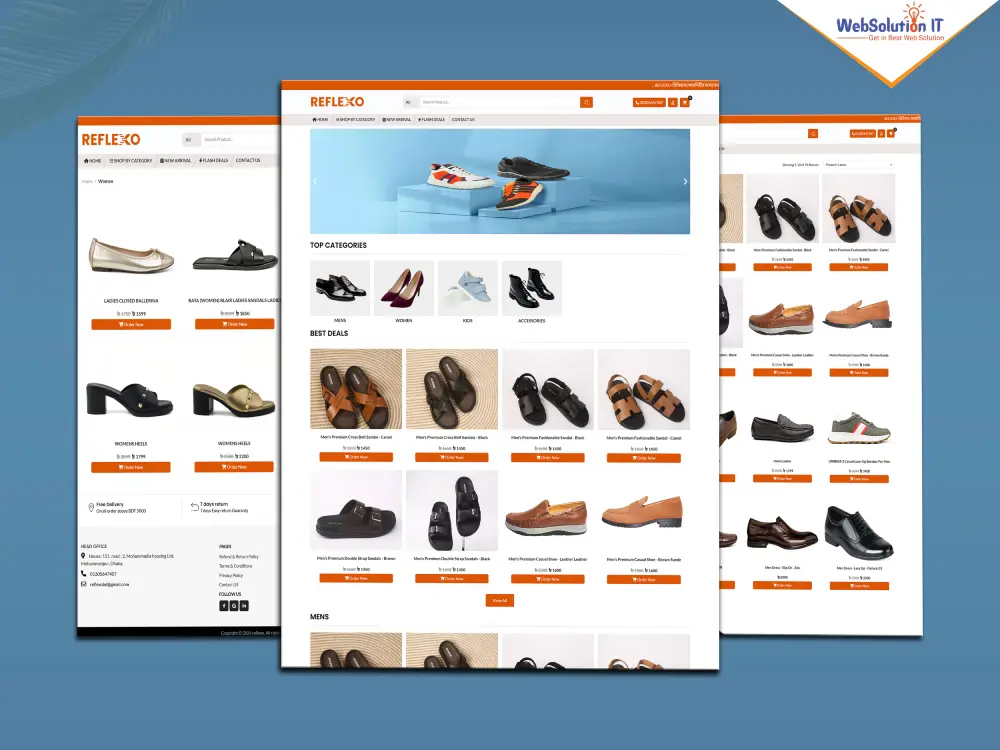Order Now for Fashionable Sandal - Black in center page
Screen dimensions: 1000x750
[x=548, y=457]
